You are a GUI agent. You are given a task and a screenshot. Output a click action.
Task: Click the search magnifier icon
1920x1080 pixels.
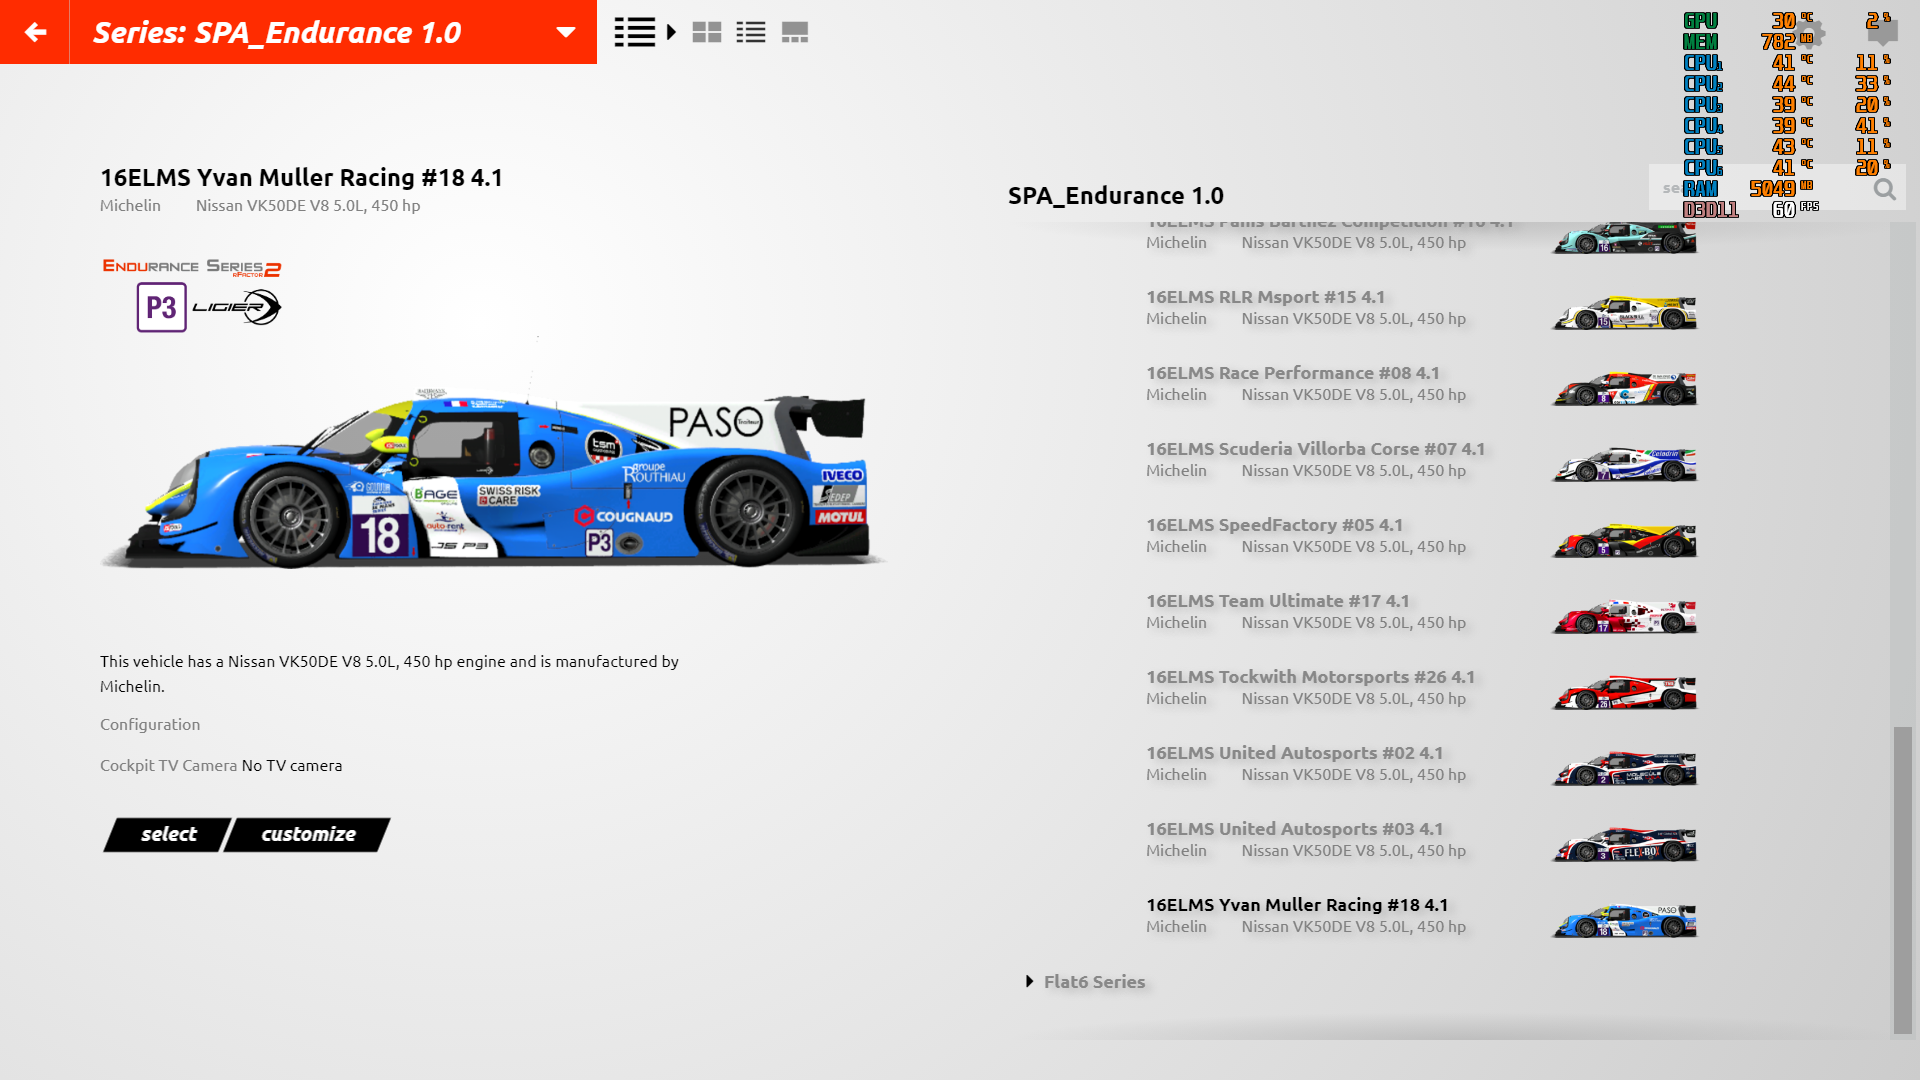point(1884,189)
